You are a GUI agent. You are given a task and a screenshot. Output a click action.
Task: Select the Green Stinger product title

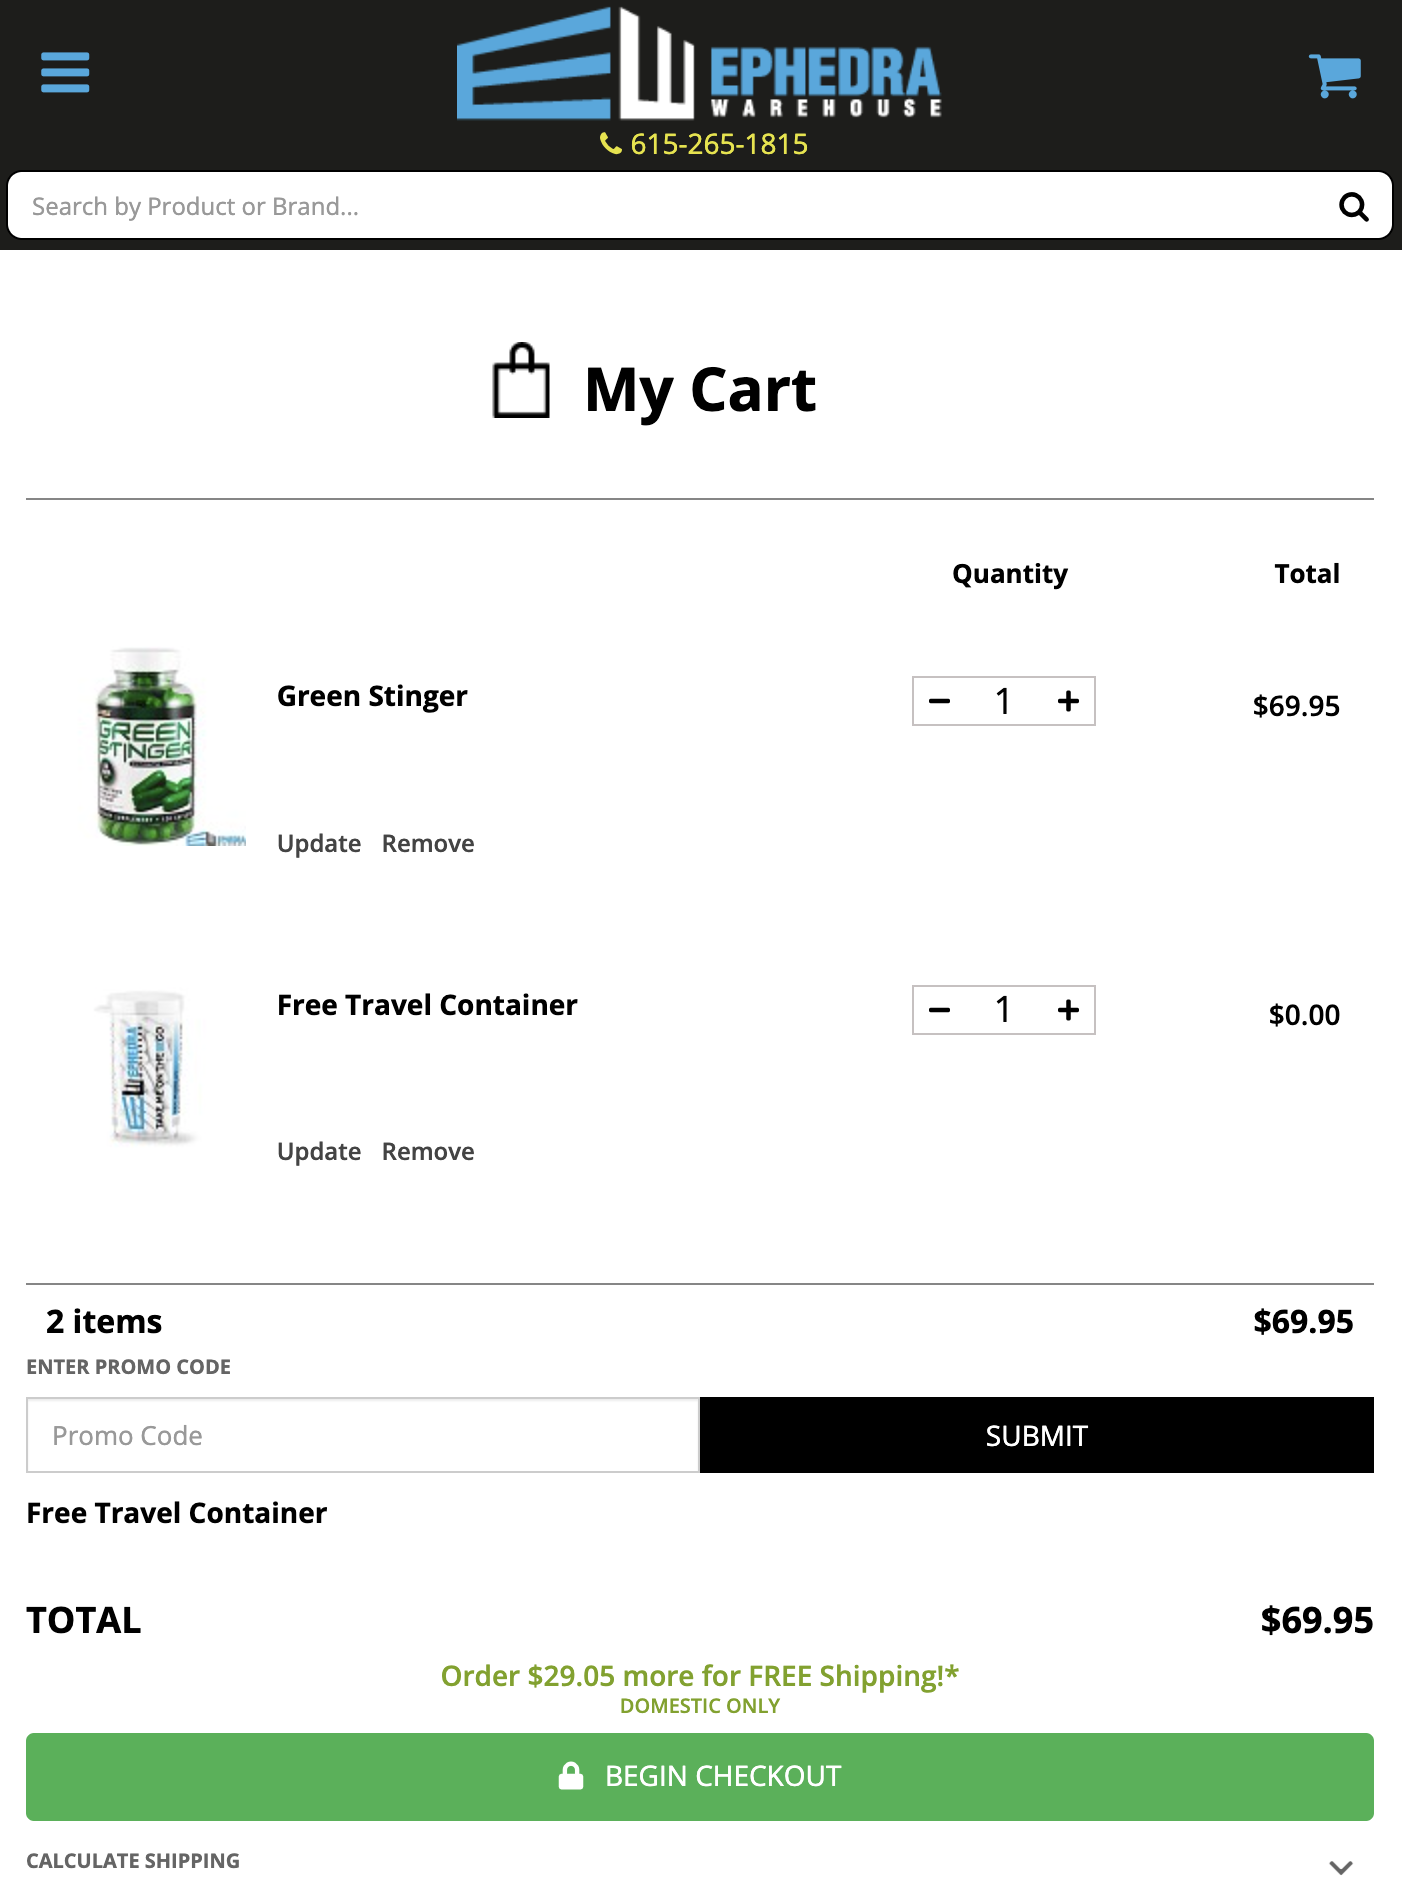coord(372,695)
